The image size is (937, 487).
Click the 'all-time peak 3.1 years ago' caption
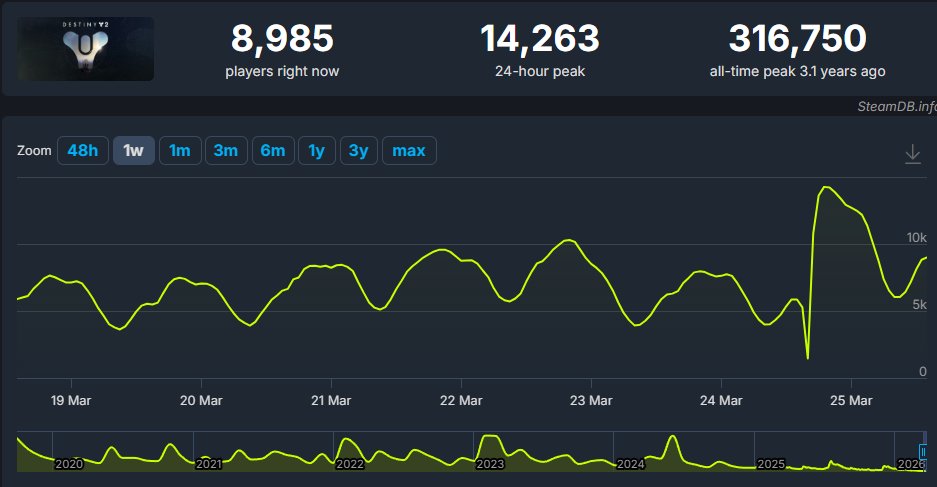coord(797,72)
